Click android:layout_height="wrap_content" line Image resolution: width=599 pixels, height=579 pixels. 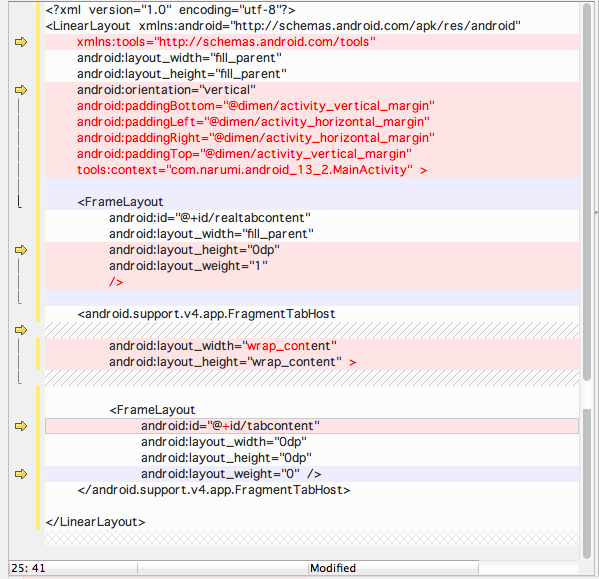pyautogui.click(x=233, y=362)
